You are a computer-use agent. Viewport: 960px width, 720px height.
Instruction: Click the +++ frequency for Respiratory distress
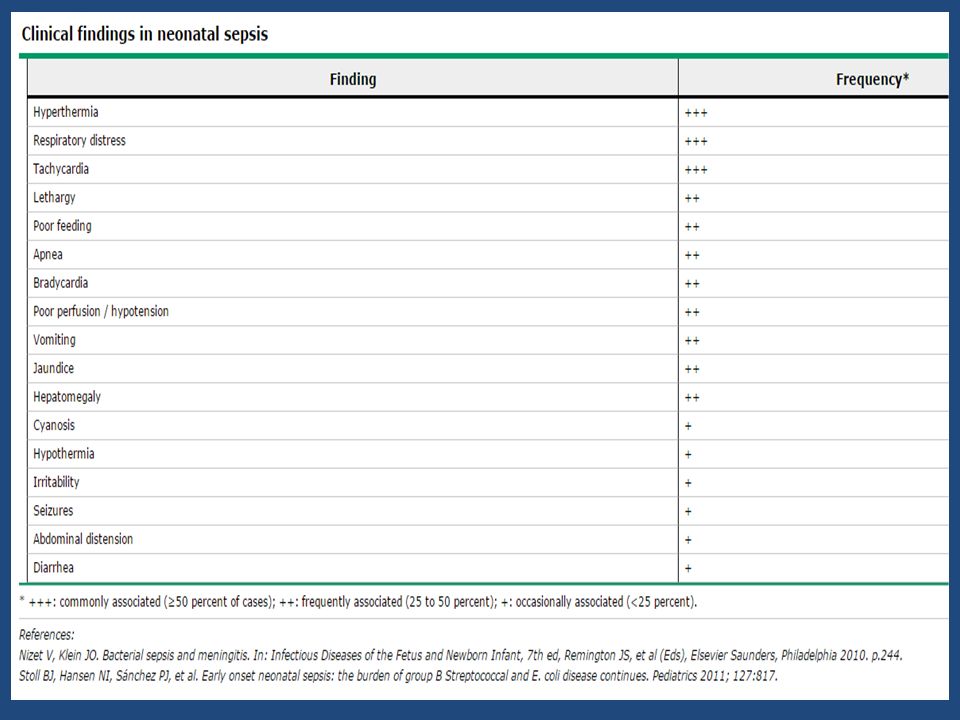click(x=696, y=141)
